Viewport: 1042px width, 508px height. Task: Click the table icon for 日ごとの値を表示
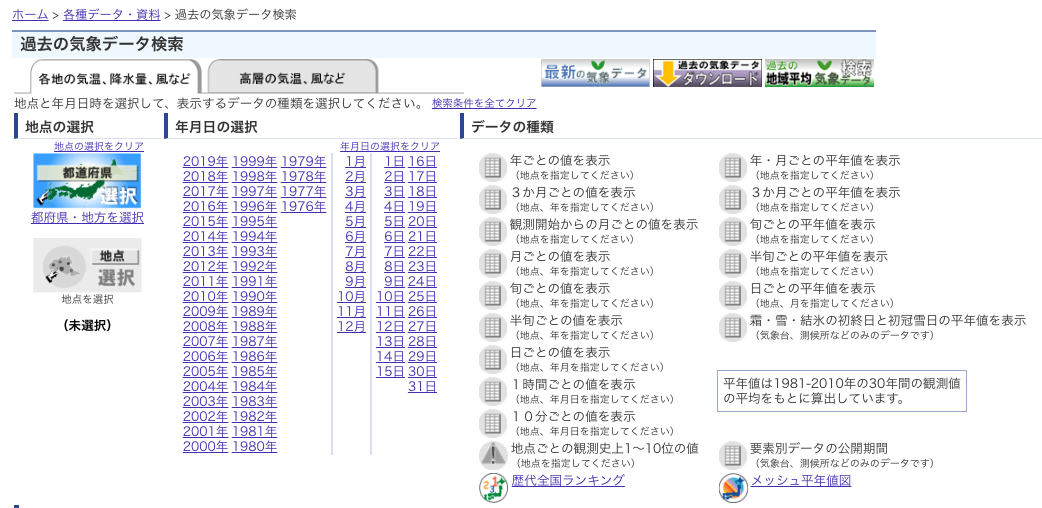pos(492,359)
